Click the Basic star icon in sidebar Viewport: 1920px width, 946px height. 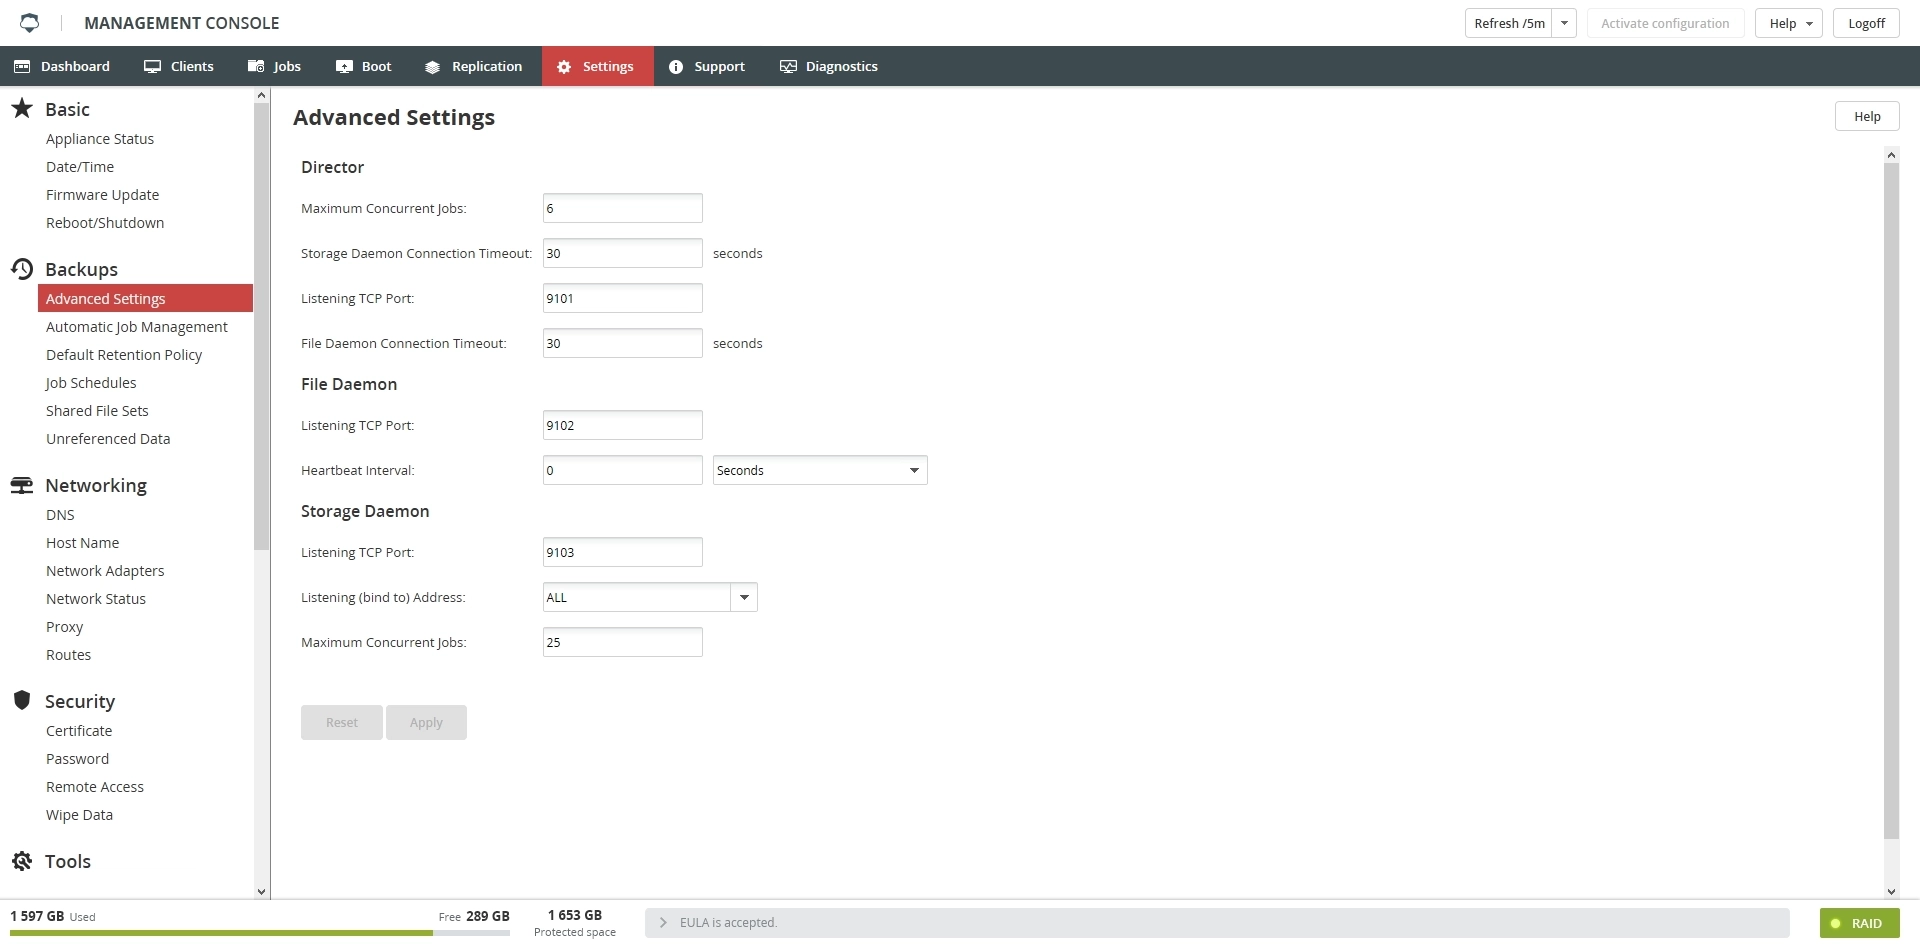coord(22,108)
